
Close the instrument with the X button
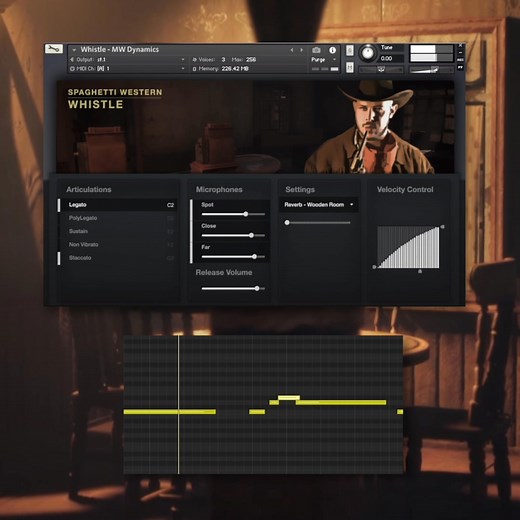tap(460, 45)
